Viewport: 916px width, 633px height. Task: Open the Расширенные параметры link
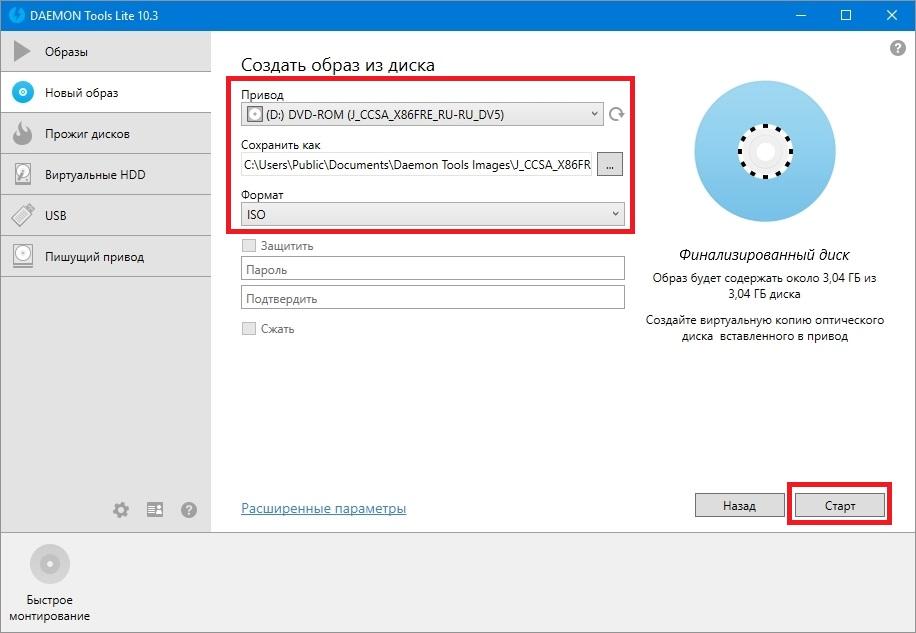pyautogui.click(x=323, y=509)
